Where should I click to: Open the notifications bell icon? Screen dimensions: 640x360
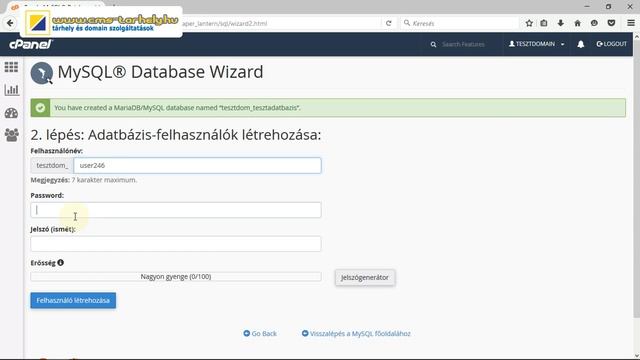tap(580, 44)
